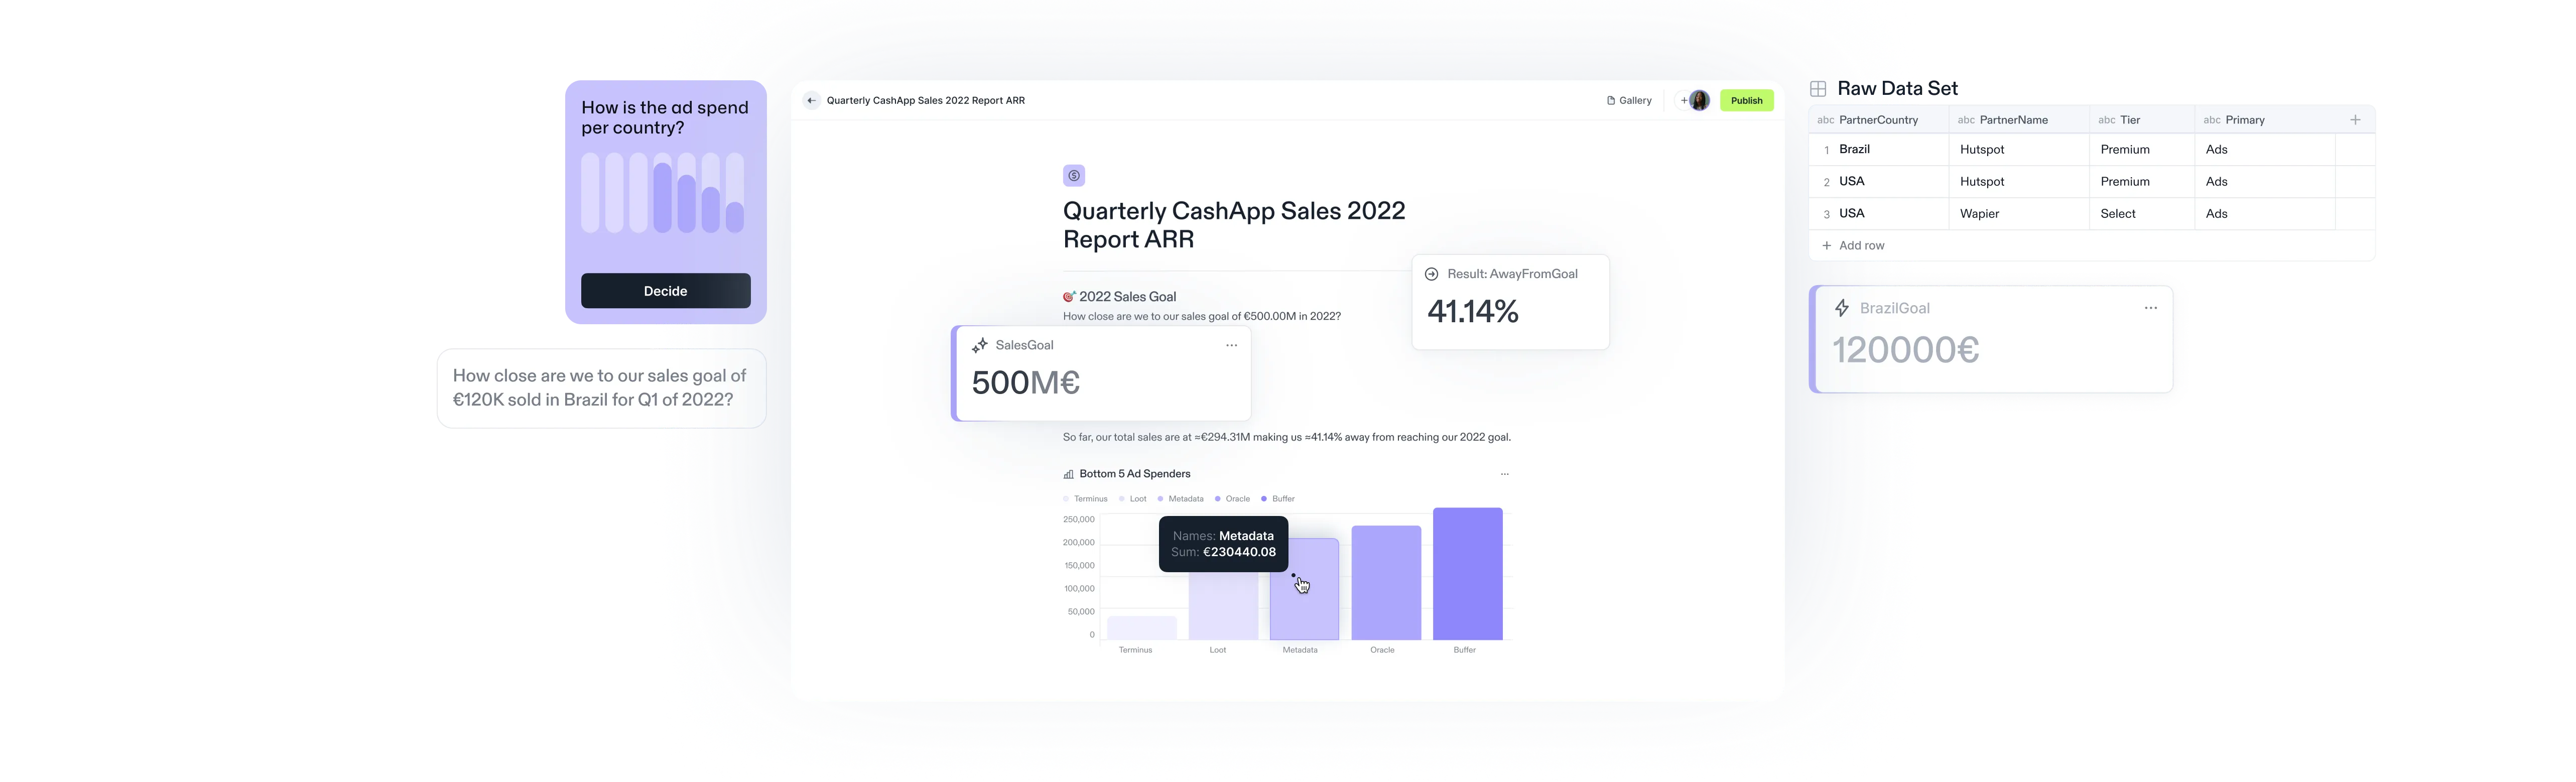Click the Decide button
This screenshot has height=782, width=2576.
pos(665,291)
